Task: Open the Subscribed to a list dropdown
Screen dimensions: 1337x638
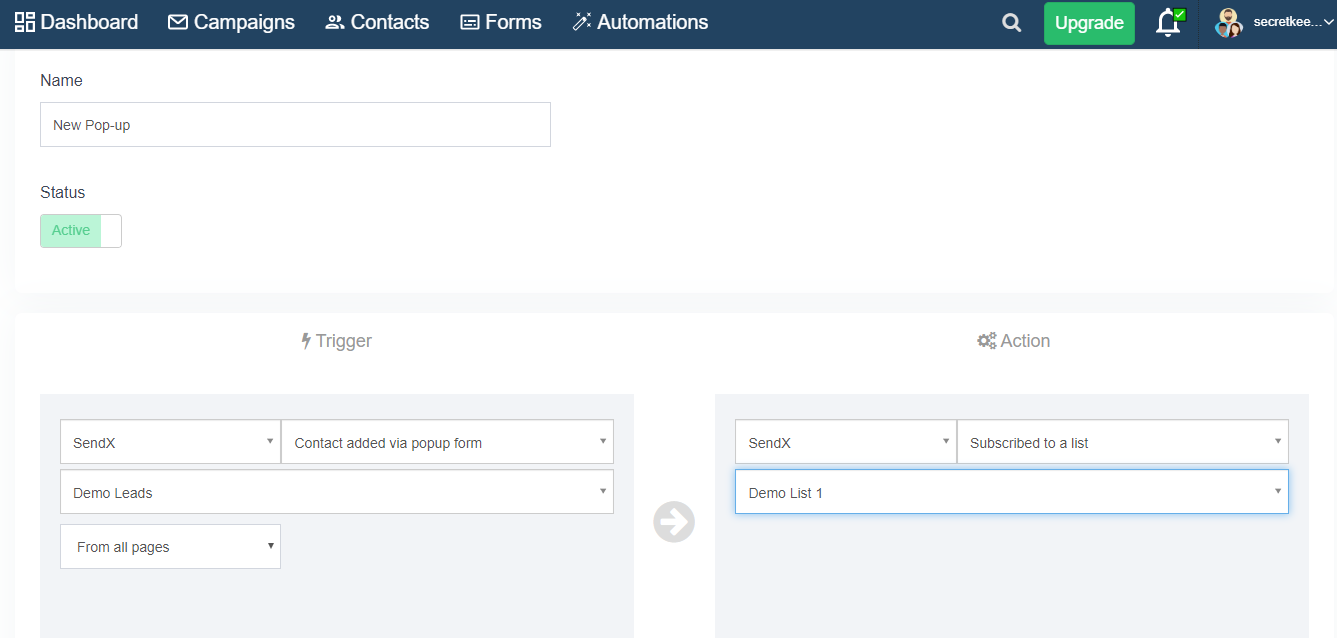Action: pyautogui.click(x=1122, y=442)
